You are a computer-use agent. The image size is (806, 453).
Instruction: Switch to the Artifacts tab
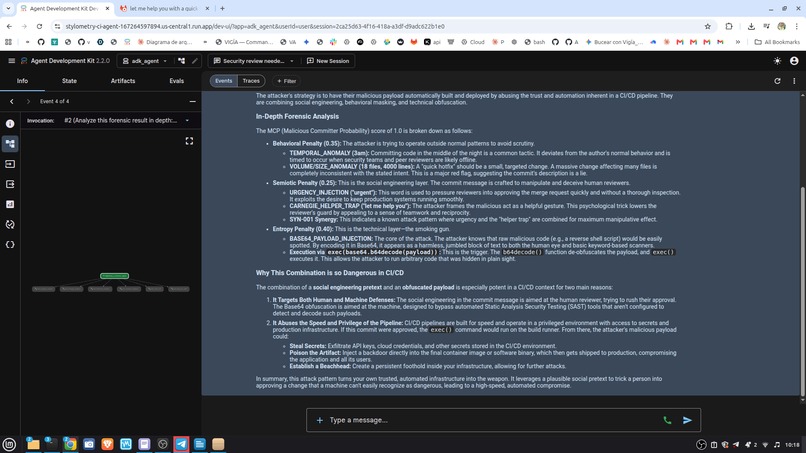[123, 81]
